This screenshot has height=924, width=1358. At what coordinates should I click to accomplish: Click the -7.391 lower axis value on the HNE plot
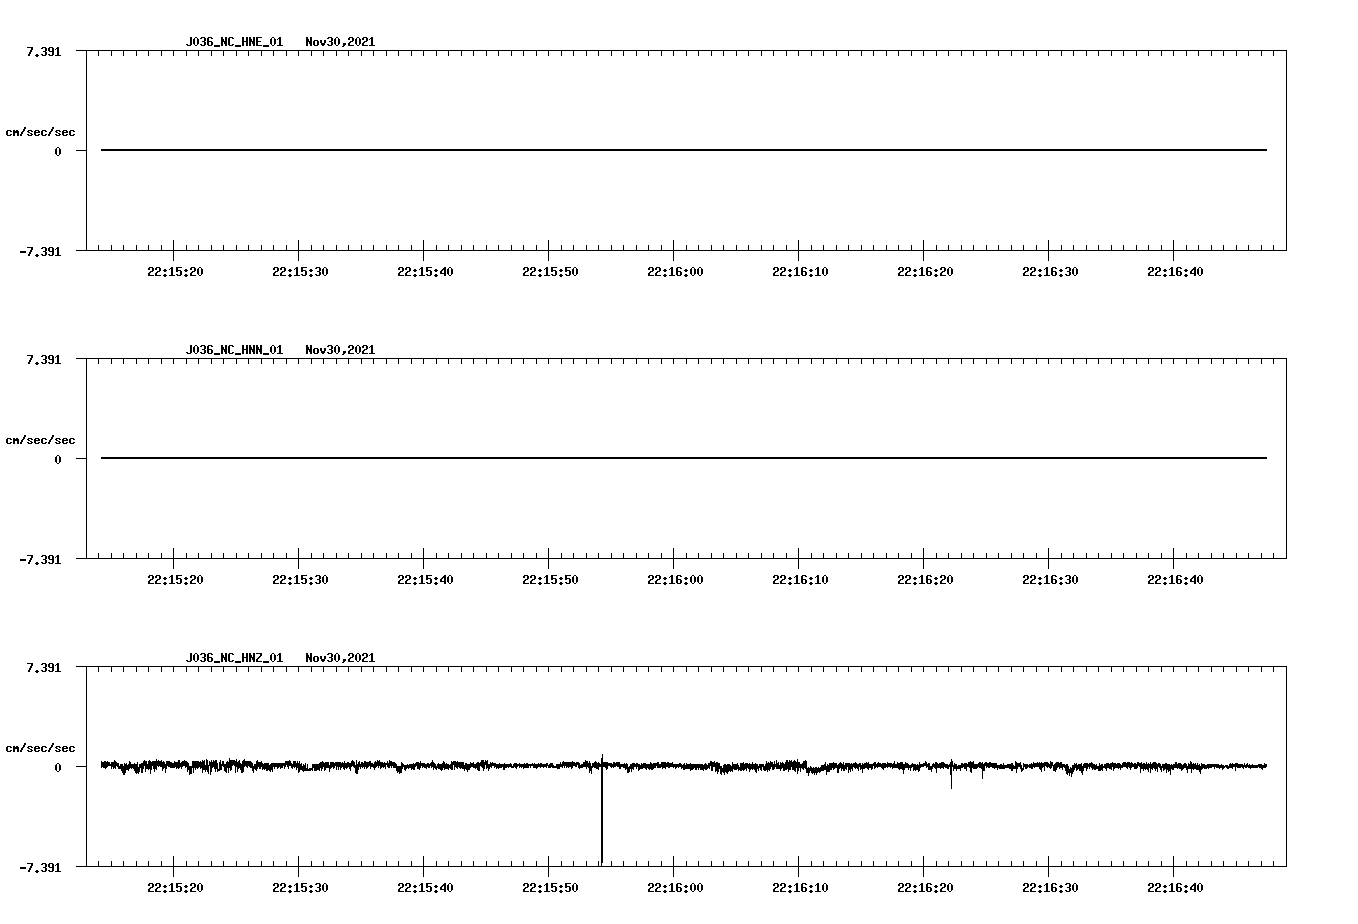[40, 252]
